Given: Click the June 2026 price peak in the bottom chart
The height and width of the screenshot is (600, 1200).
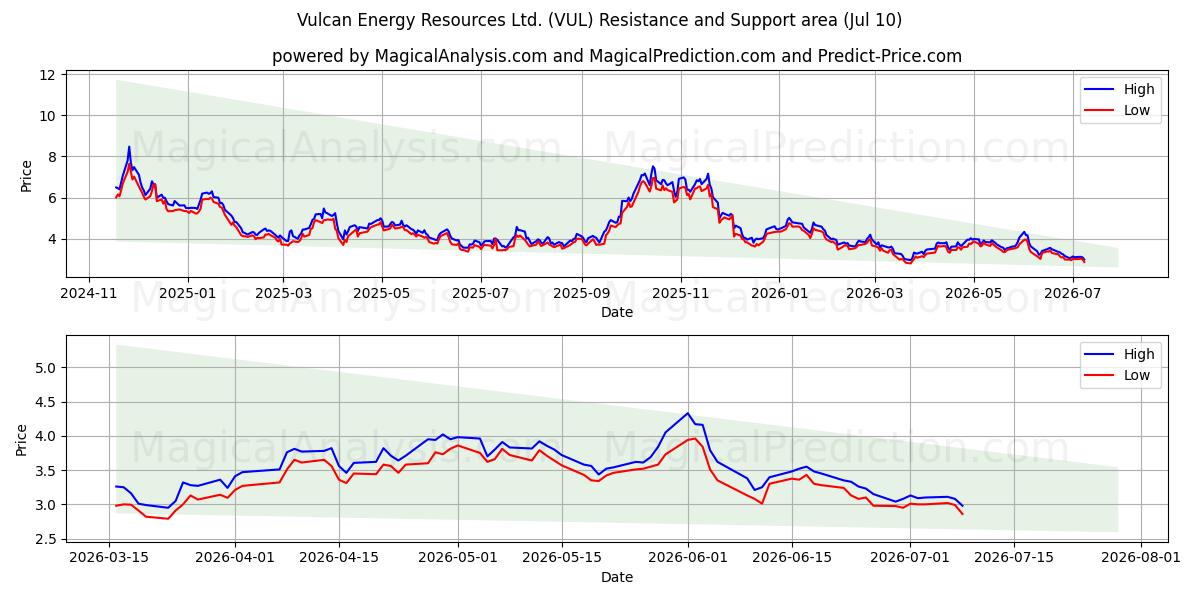Looking at the screenshot, I should click(688, 414).
